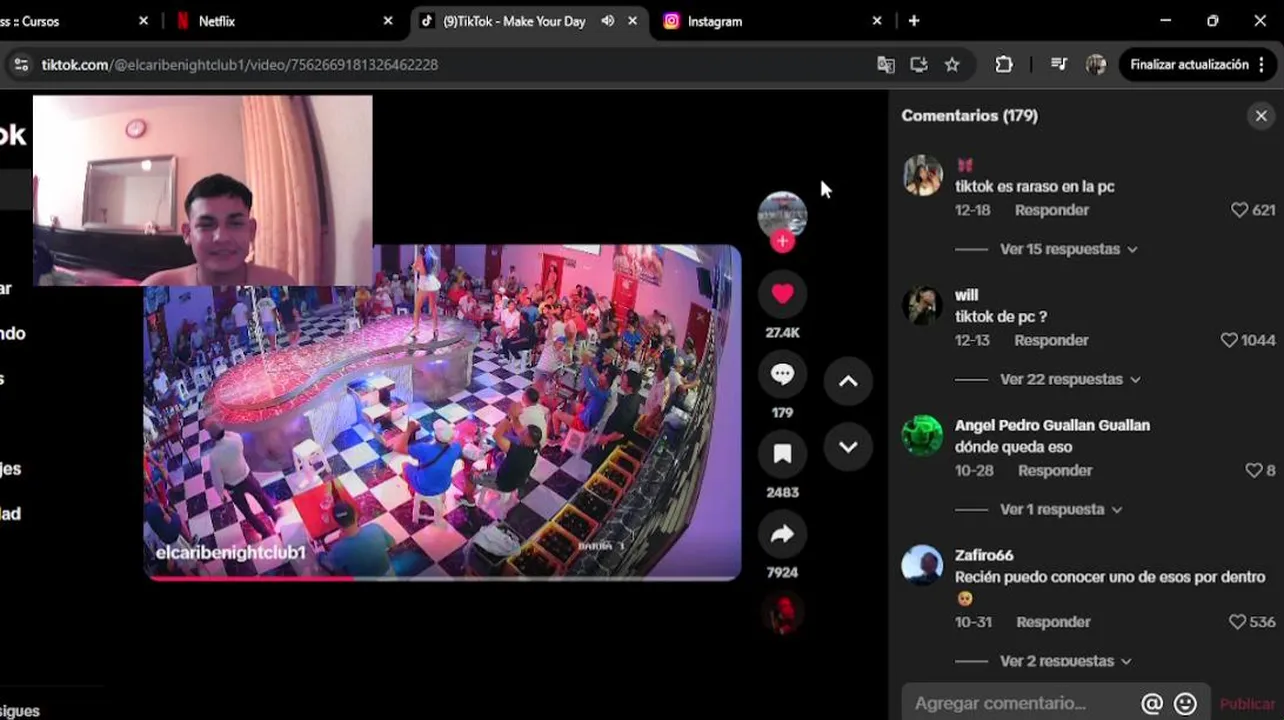Open browser three-dot menu
Screen dimensions: 1284x720
tap(1264, 65)
